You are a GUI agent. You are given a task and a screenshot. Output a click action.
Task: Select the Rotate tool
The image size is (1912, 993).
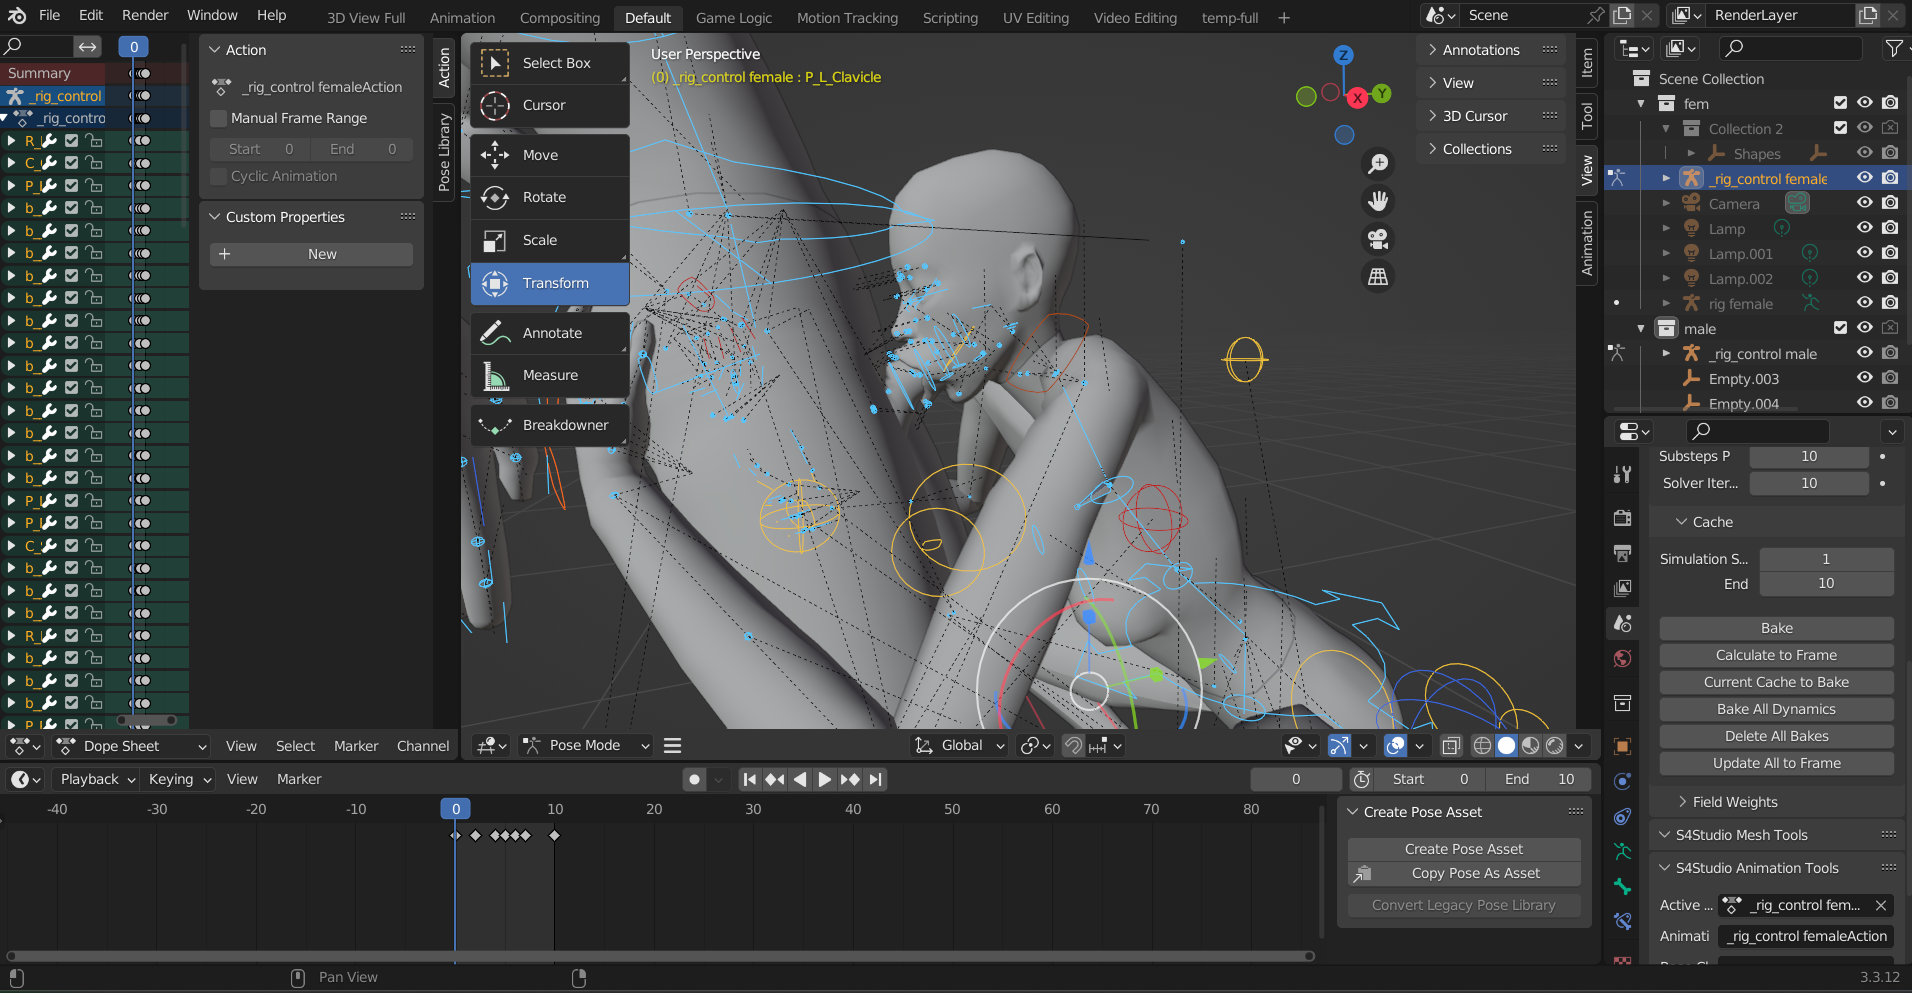click(x=549, y=197)
